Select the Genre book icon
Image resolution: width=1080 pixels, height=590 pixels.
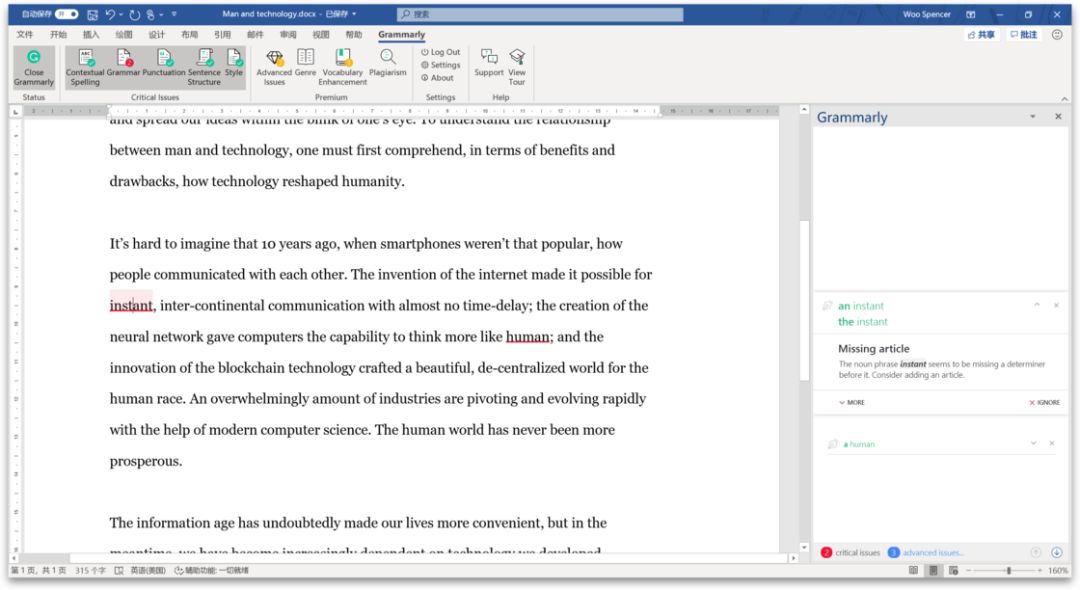(305, 58)
